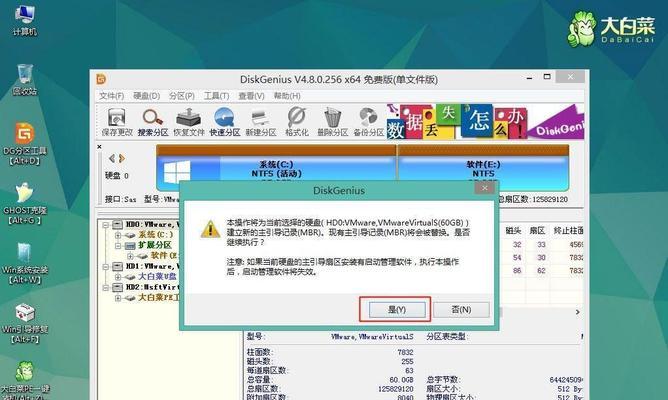This screenshot has width=668, height=400.
Task: Click the 删除分区 trash icon
Action: pyautogui.click(x=332, y=122)
